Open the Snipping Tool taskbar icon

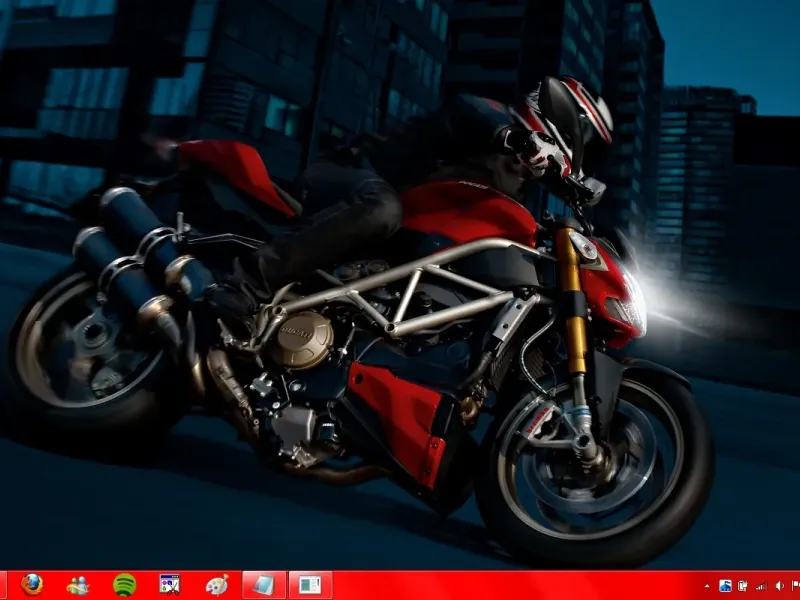169,585
